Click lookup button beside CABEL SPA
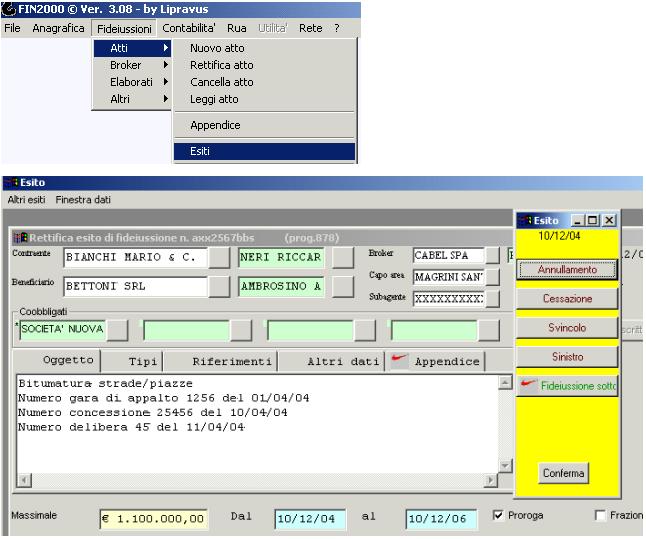Viewport: 646px width, 539px height. [x=493, y=255]
